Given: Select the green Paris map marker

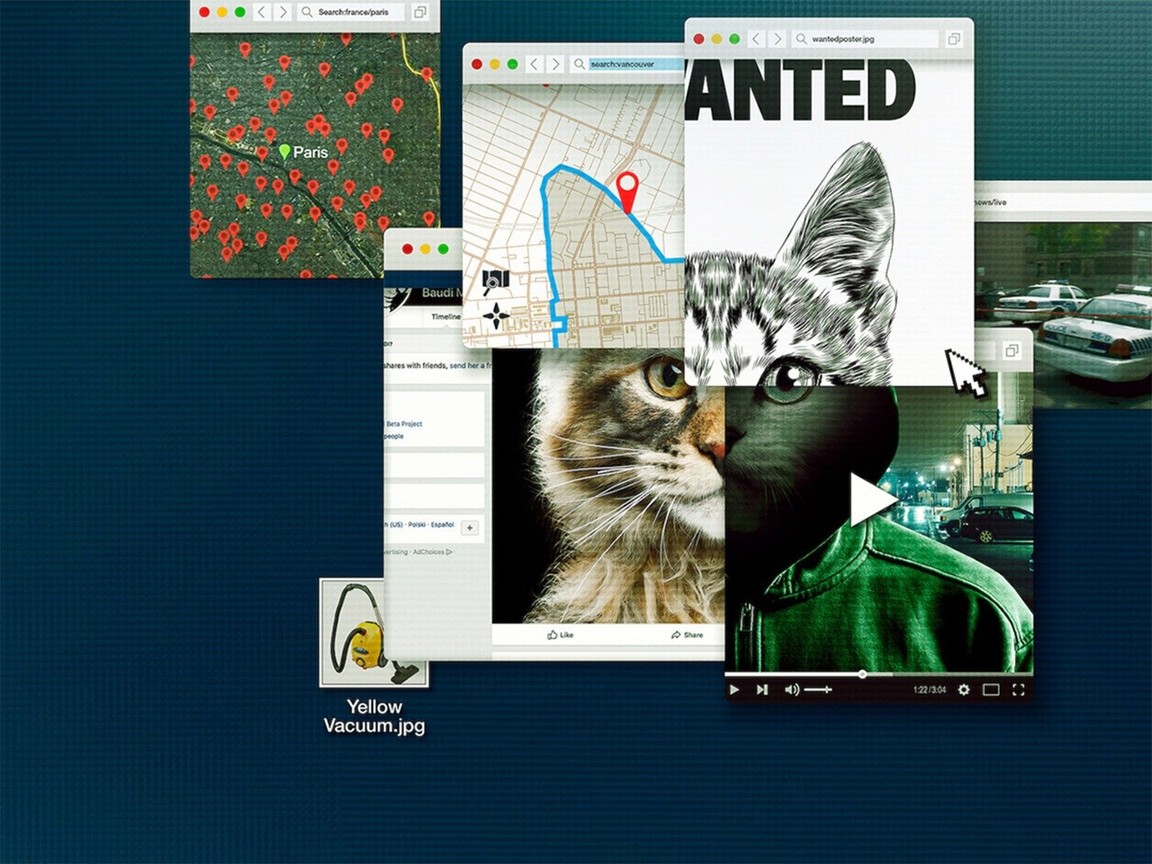Looking at the screenshot, I should pyautogui.click(x=284, y=151).
